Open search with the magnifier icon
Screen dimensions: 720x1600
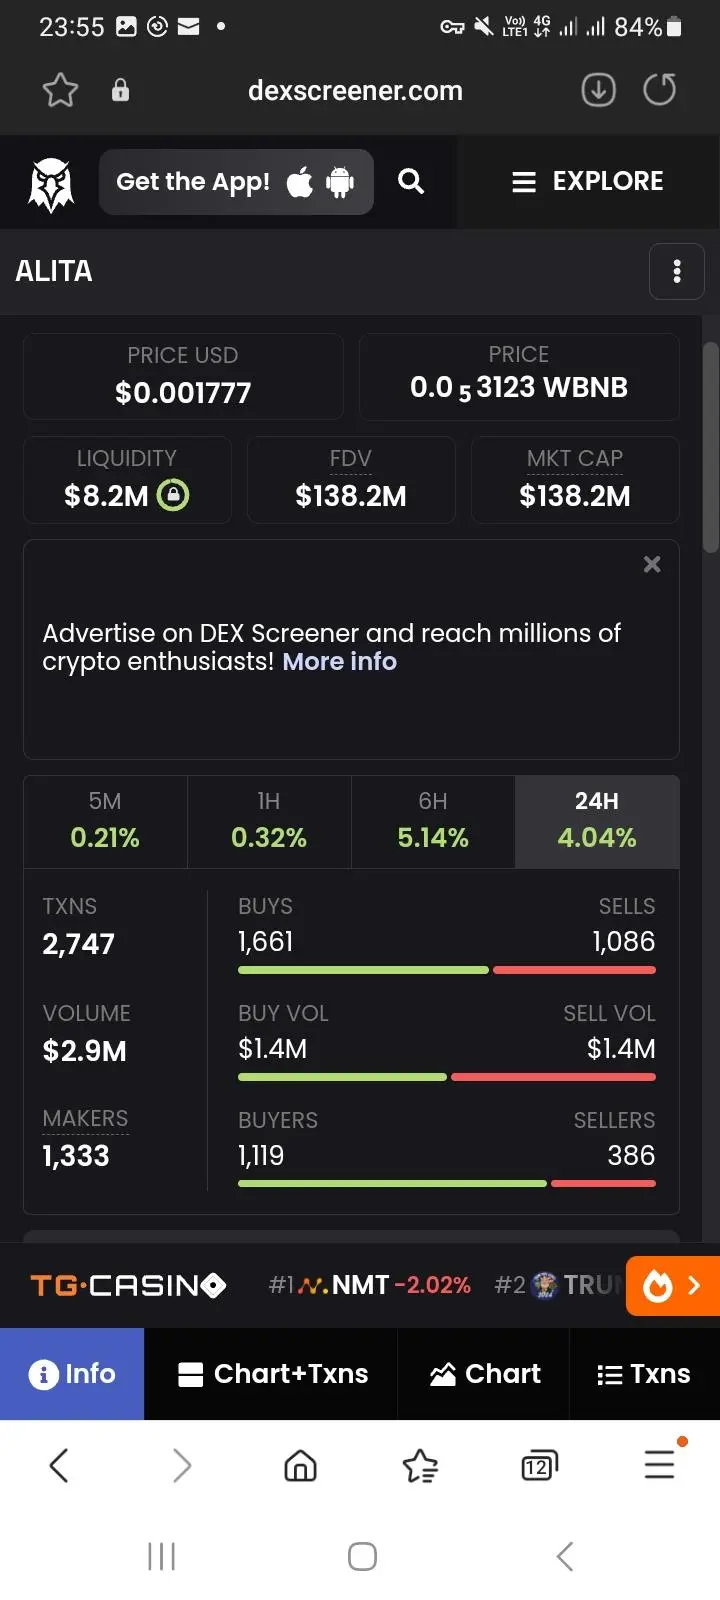pyautogui.click(x=411, y=181)
